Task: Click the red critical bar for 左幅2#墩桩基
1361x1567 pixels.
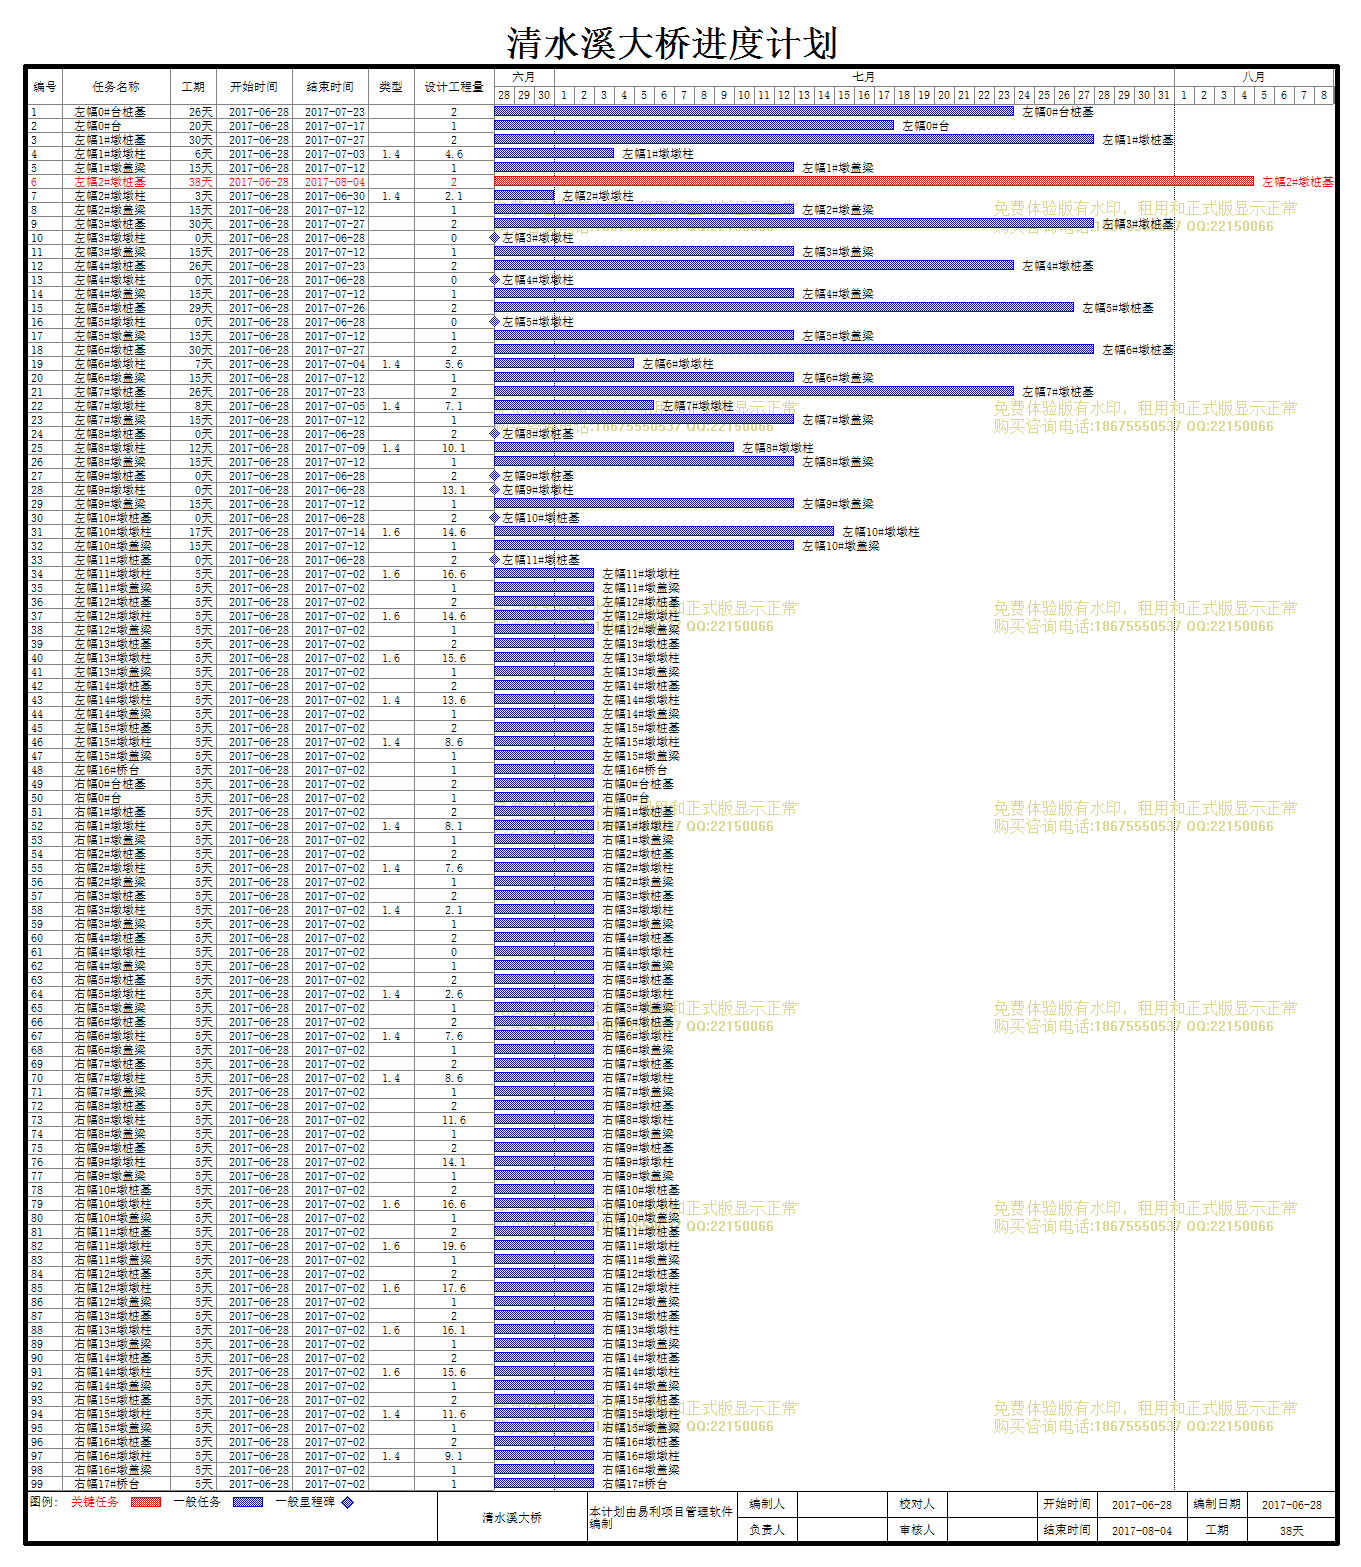Action: click(874, 182)
